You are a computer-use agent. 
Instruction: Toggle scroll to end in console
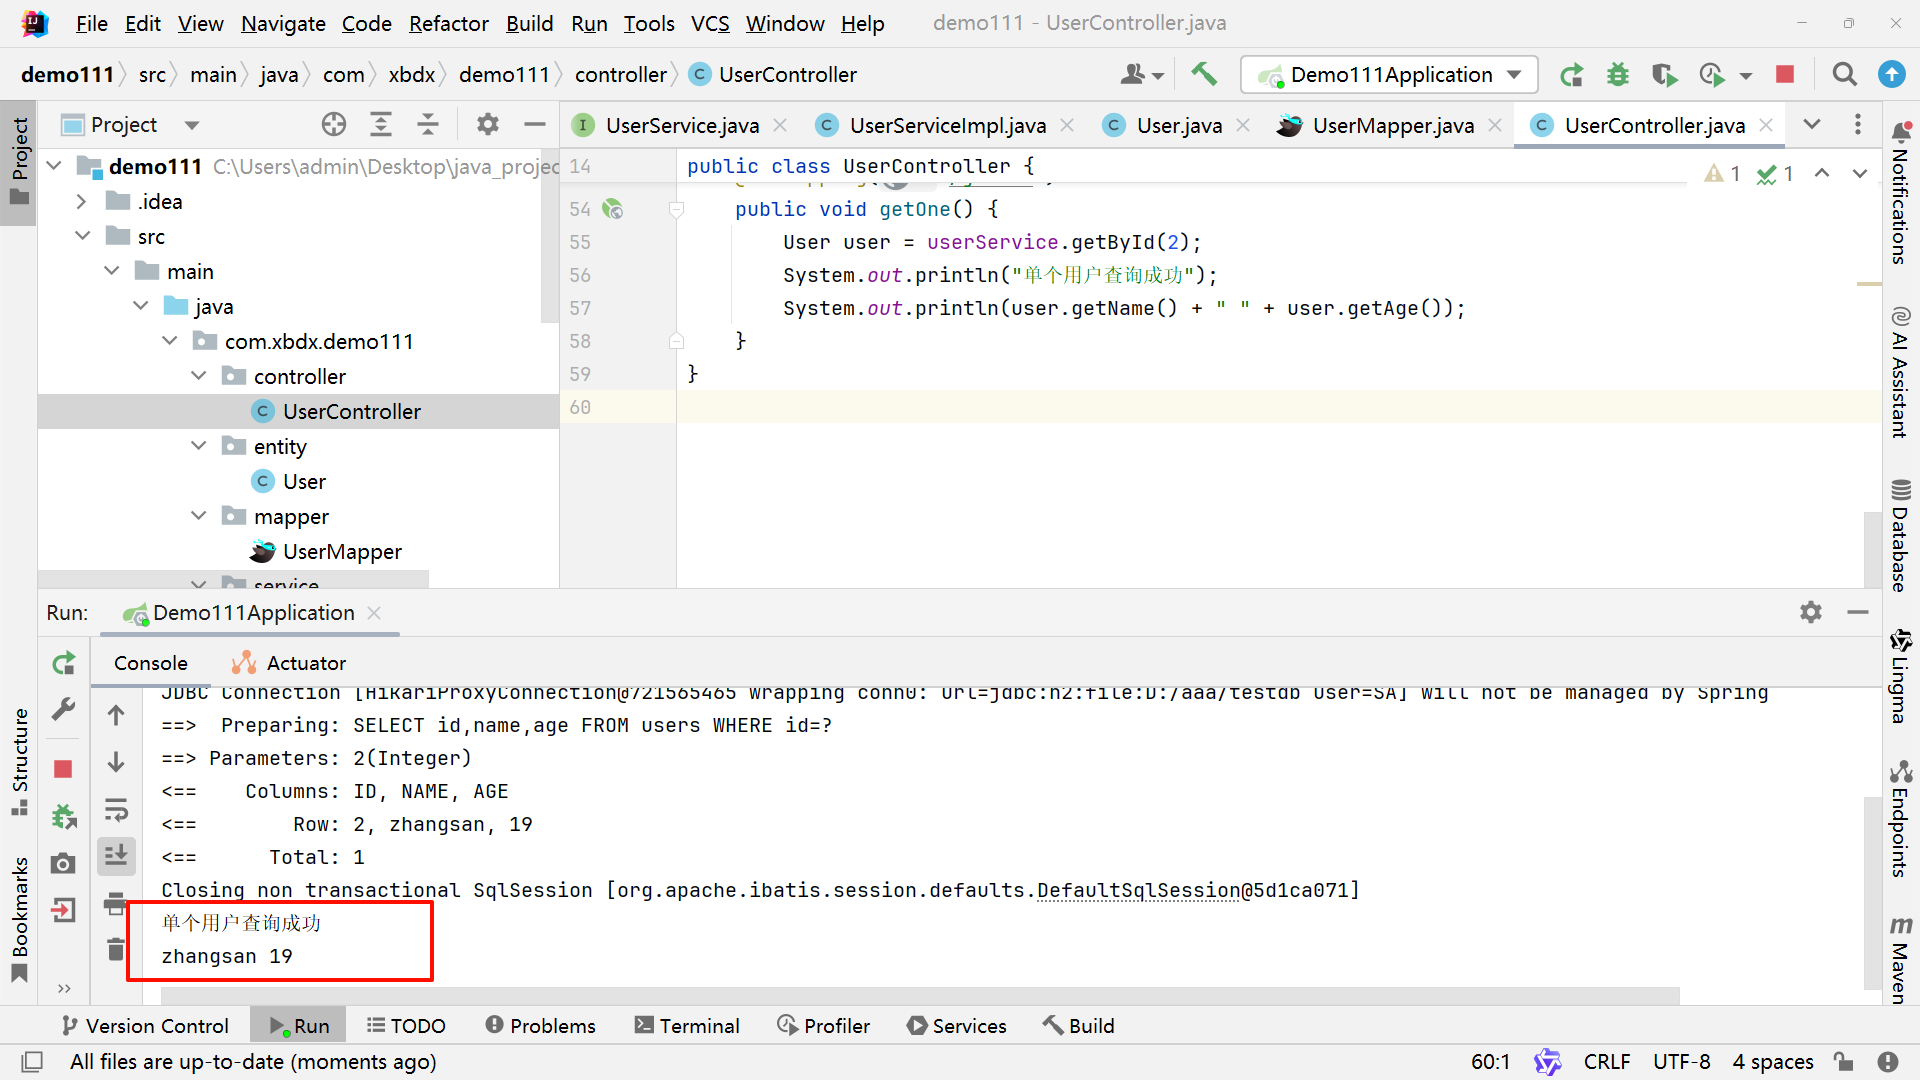pyautogui.click(x=116, y=856)
